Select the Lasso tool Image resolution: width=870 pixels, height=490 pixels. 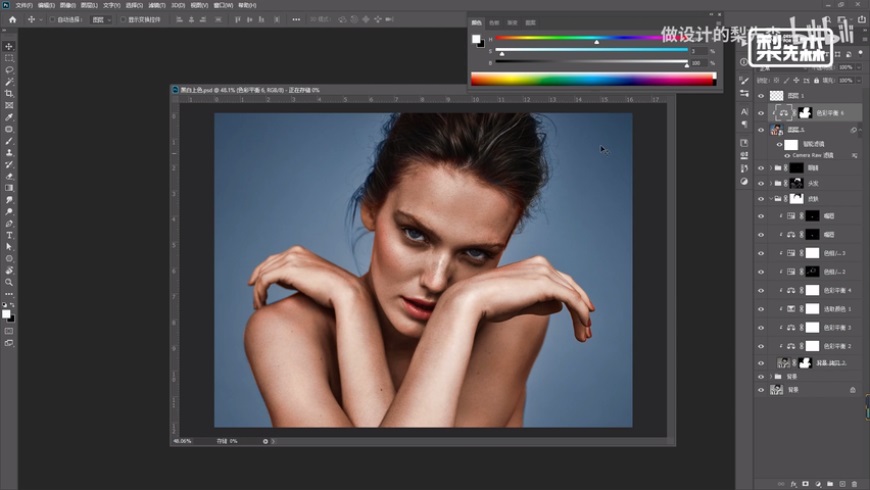point(9,70)
